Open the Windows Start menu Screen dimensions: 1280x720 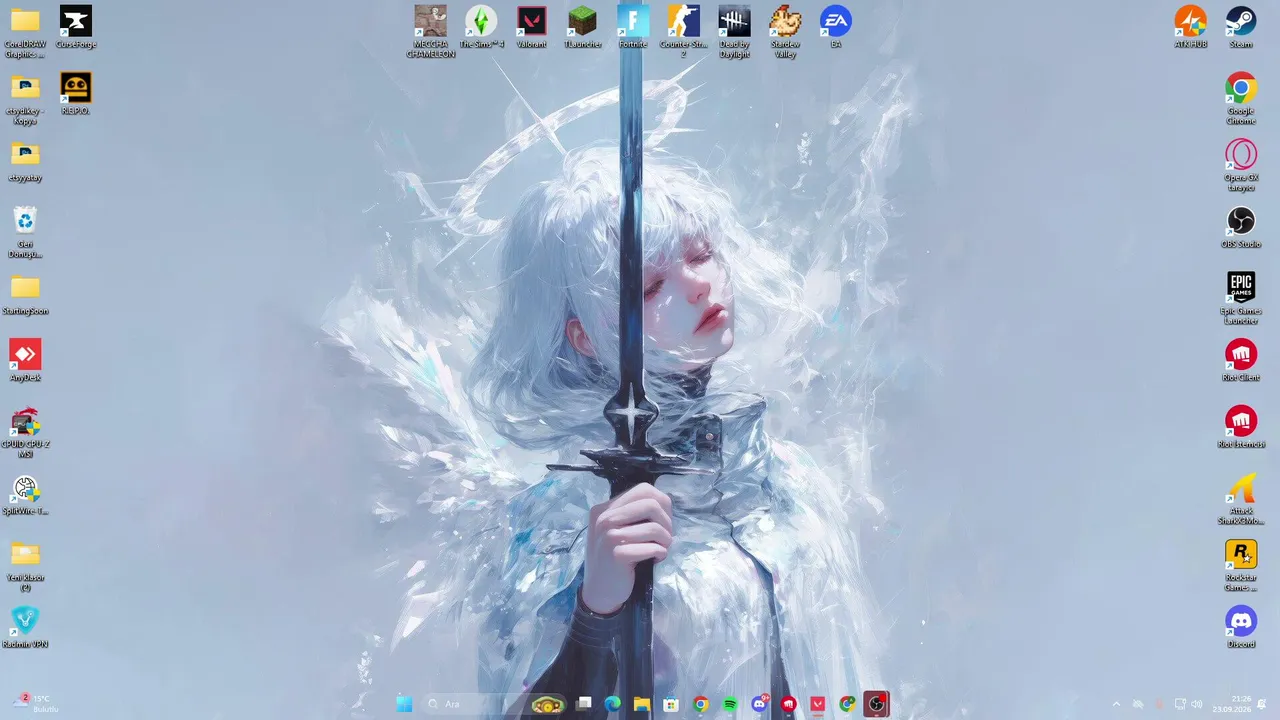[x=404, y=704]
